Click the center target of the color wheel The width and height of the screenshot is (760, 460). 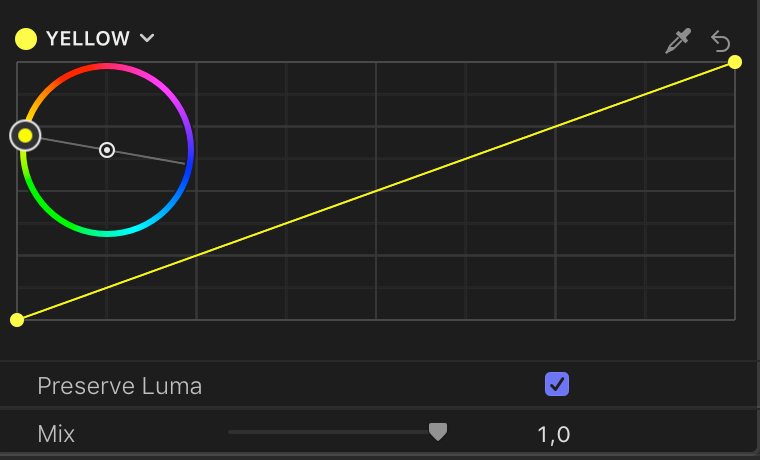(x=107, y=150)
